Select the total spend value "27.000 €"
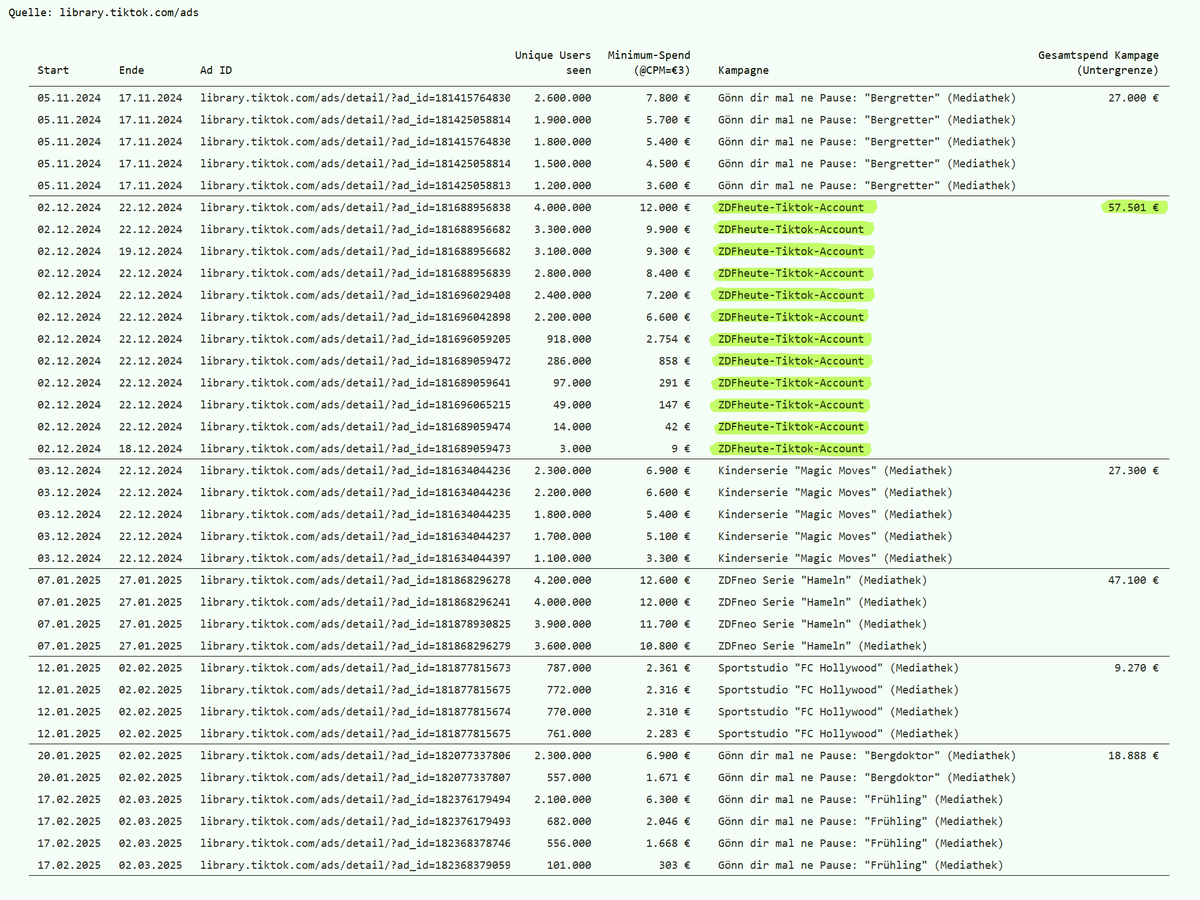This screenshot has height=900, width=1200. pyautogui.click(x=1134, y=98)
